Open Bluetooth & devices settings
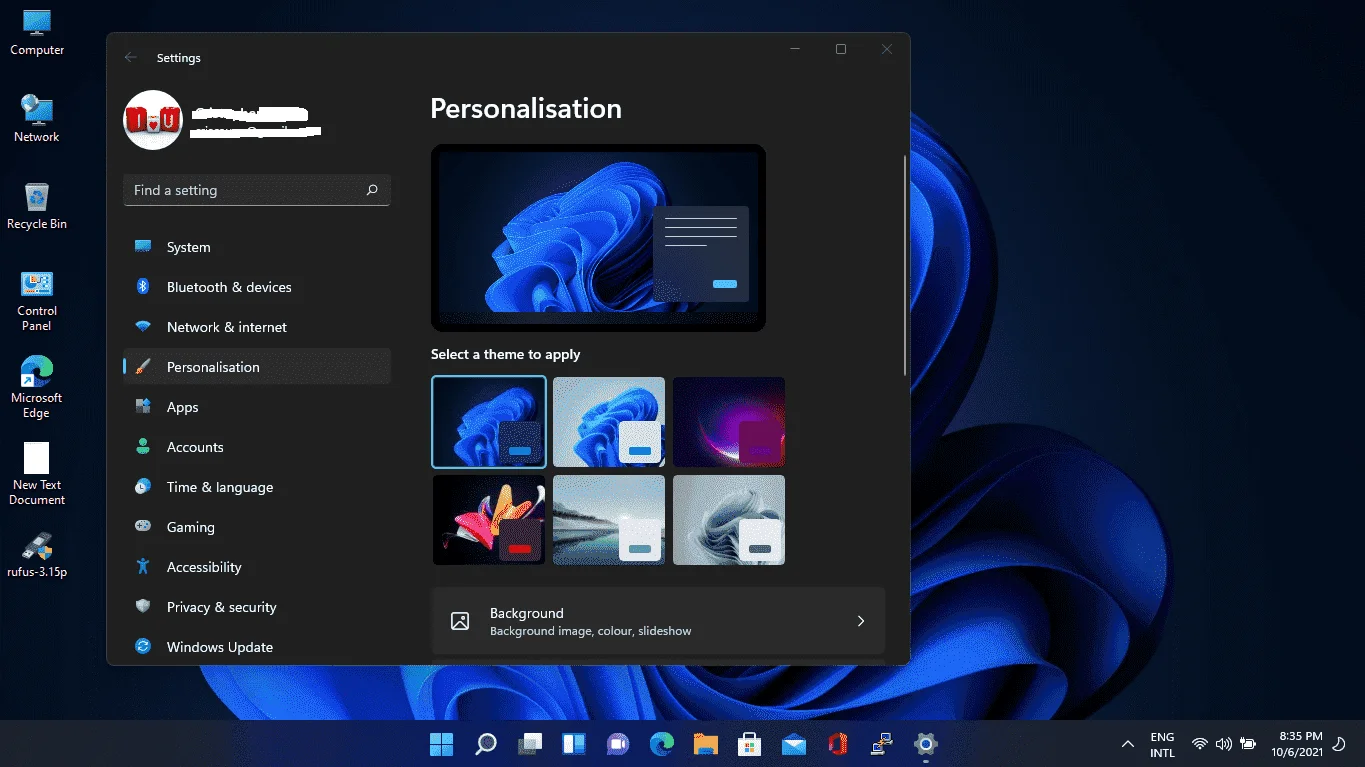The width and height of the screenshot is (1365, 767). [x=256, y=287]
